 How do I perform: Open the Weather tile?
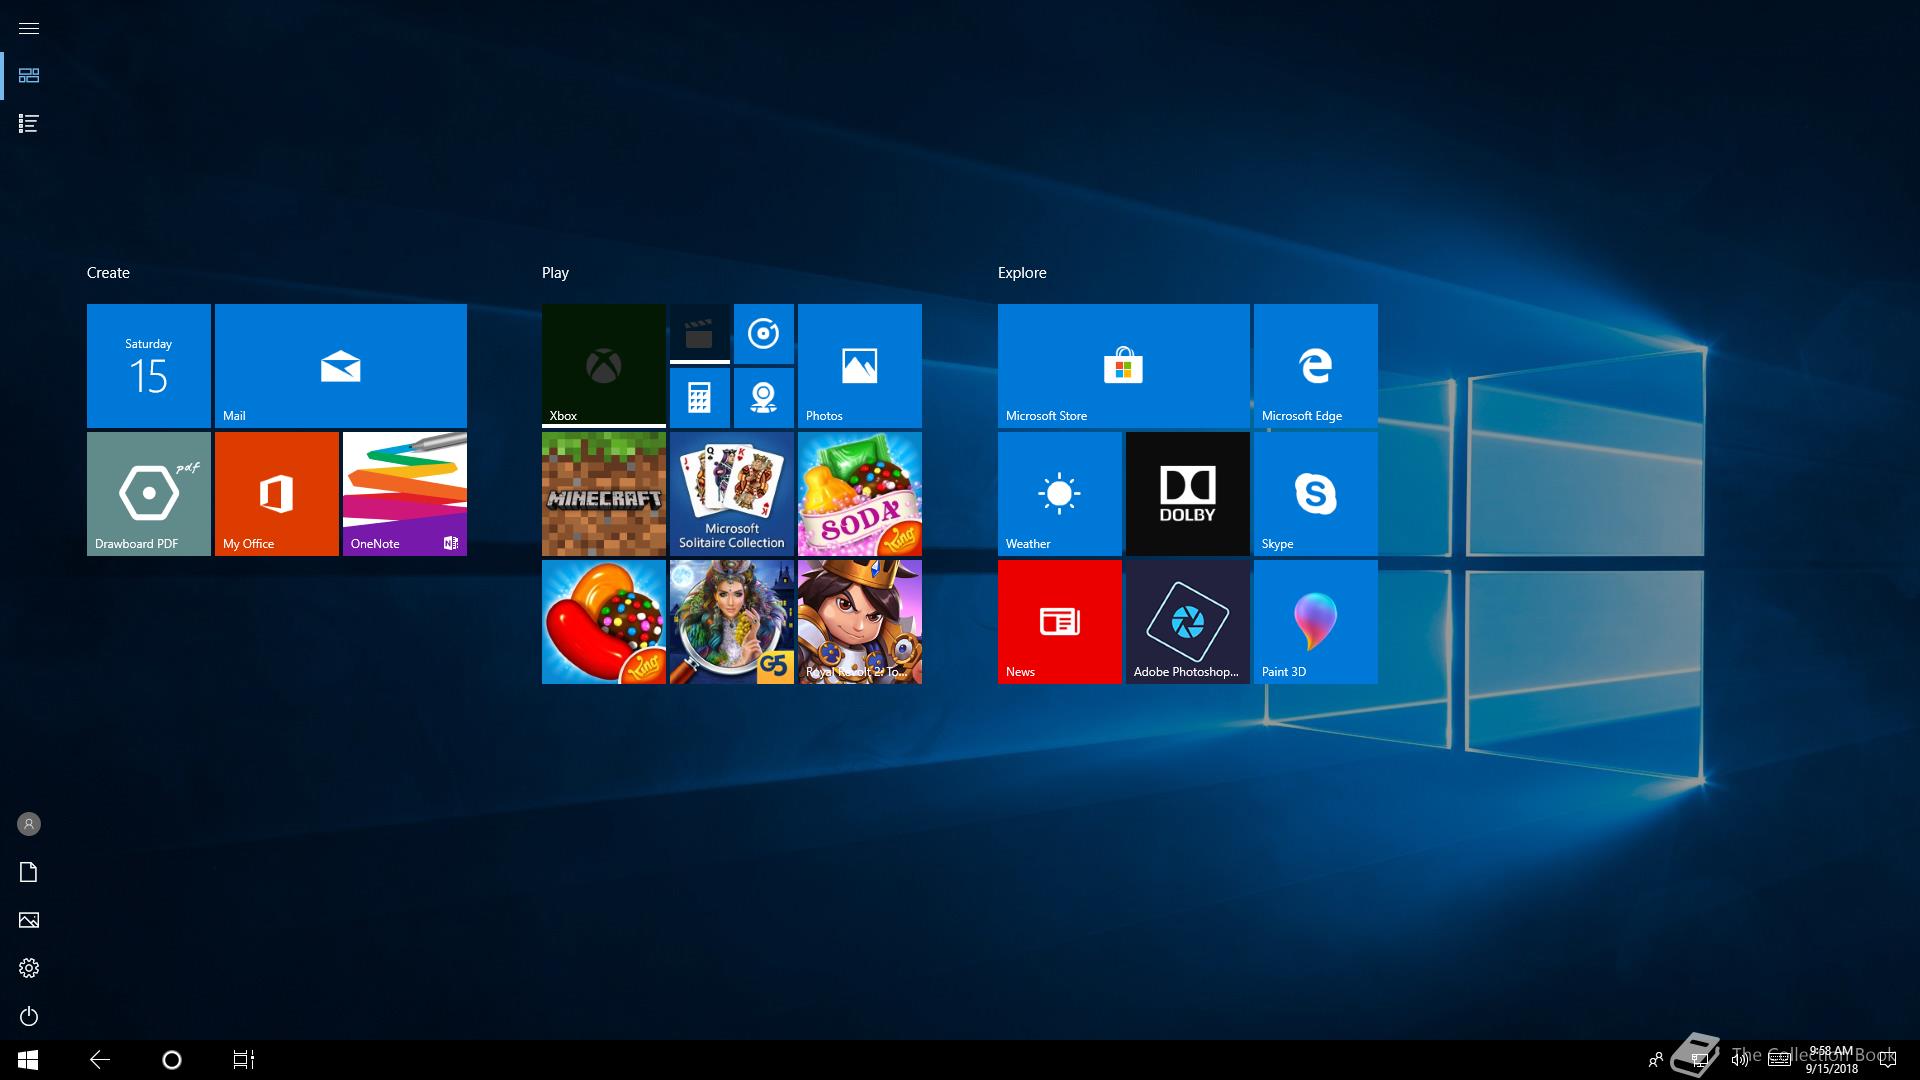click(1060, 494)
